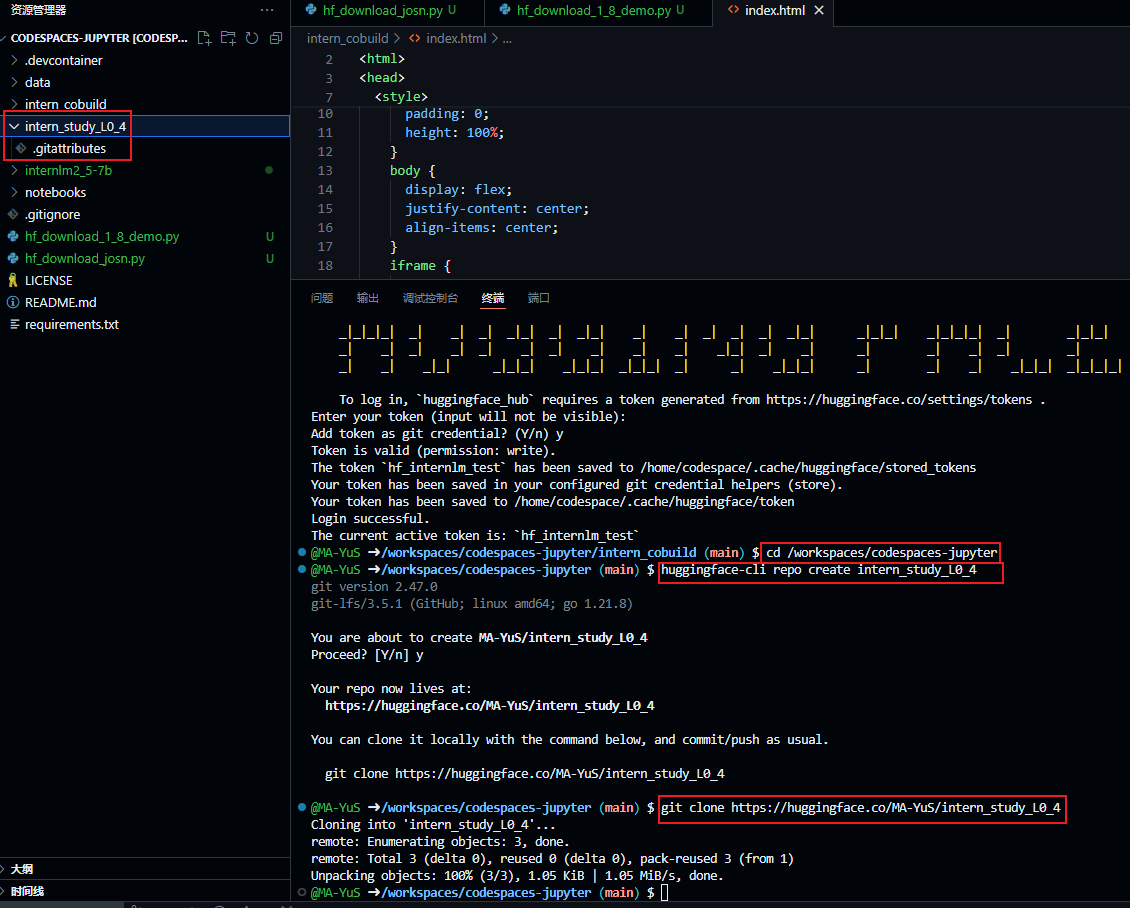Click the 'Proceed? [Y/n] y' terminal line
The image size is (1130, 908).
coord(367,655)
